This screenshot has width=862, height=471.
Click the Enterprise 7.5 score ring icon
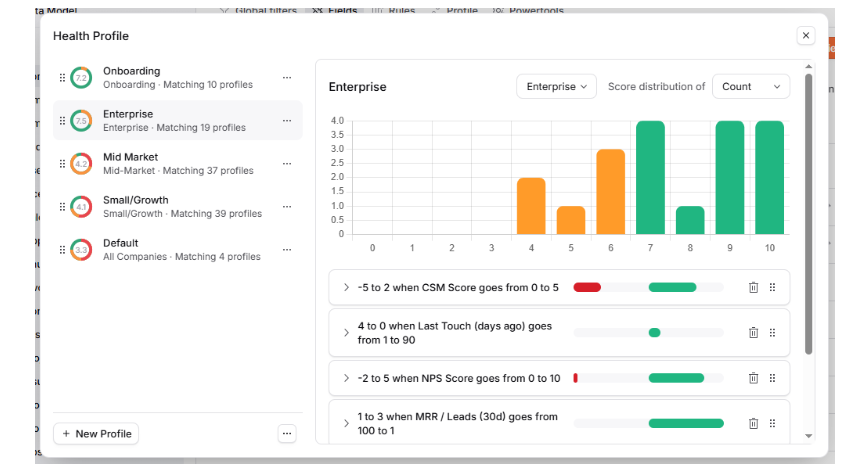click(81, 120)
